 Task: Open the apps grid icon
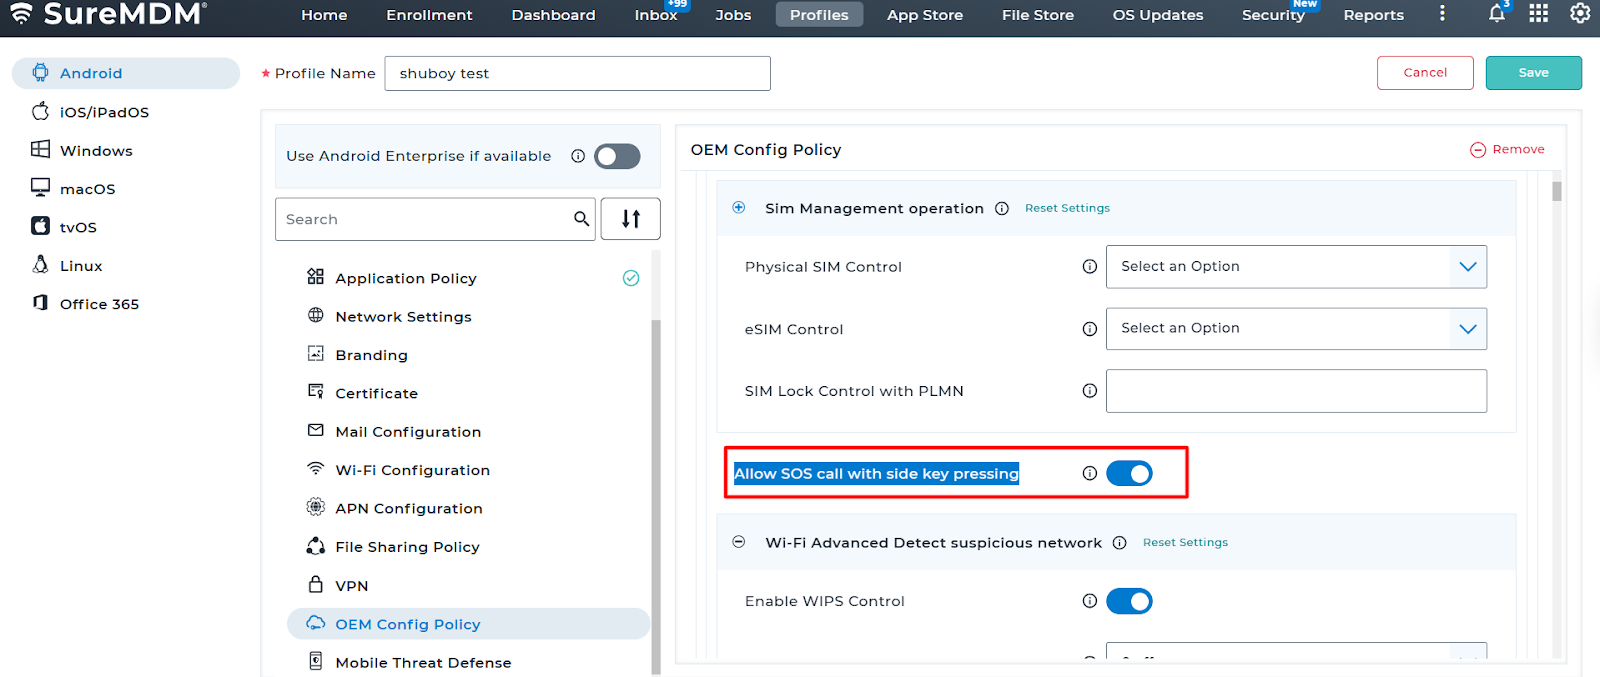tap(1538, 14)
